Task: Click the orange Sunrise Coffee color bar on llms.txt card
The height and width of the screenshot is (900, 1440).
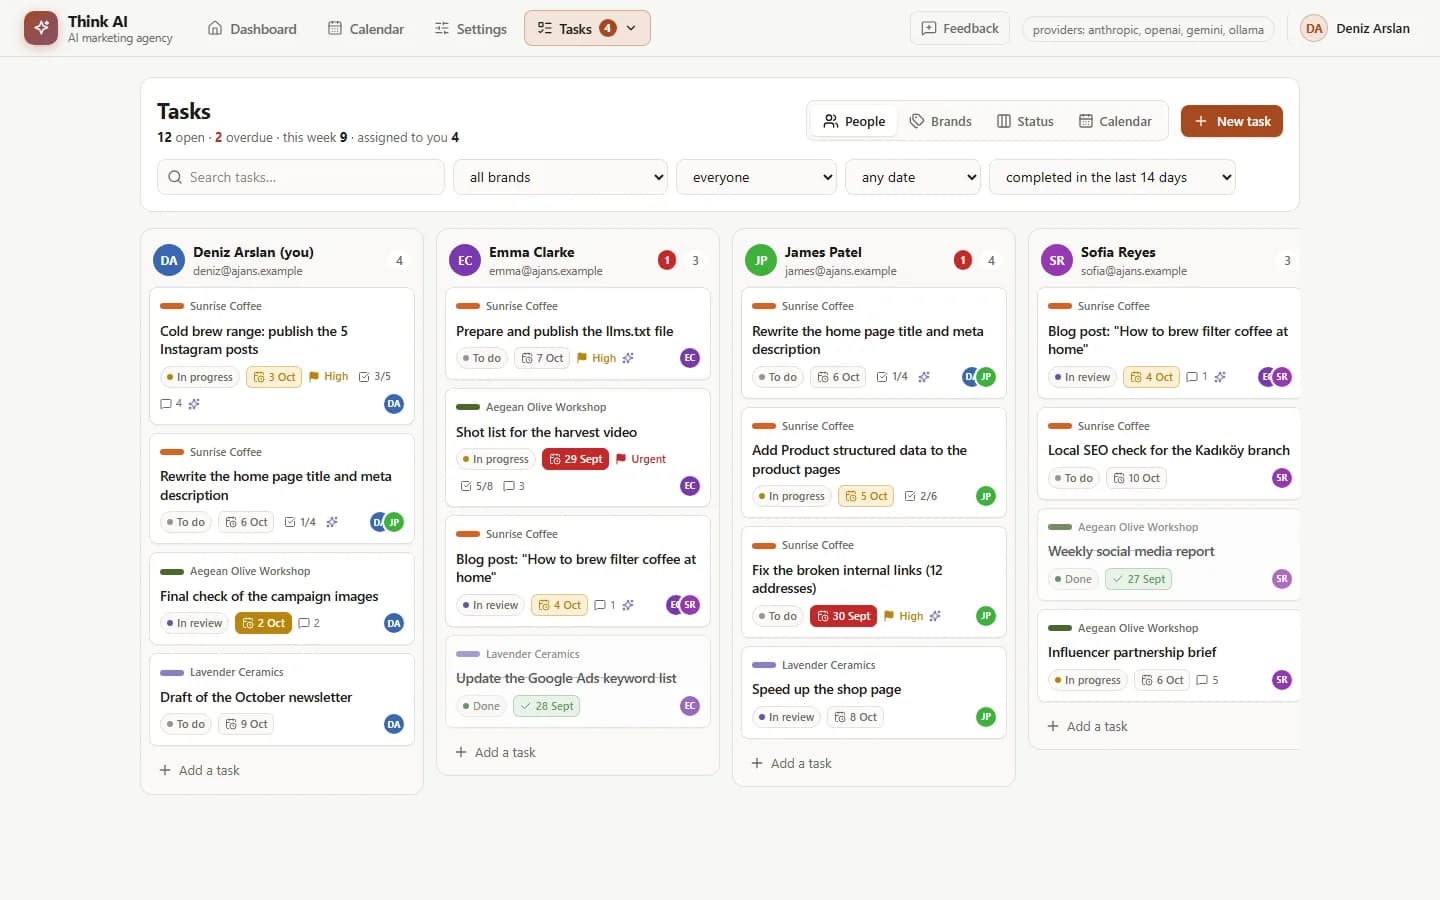Action: 468,306
